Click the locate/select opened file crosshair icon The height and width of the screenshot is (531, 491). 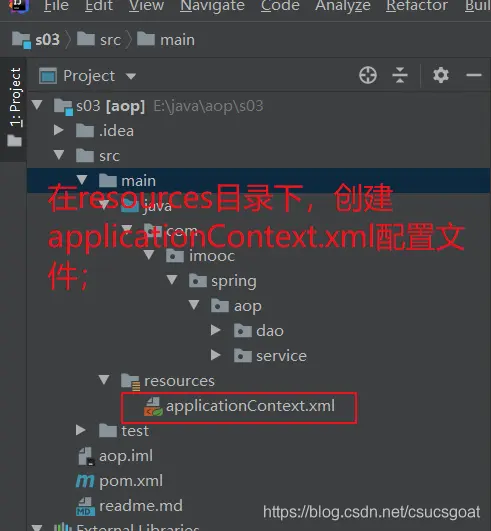click(x=368, y=75)
